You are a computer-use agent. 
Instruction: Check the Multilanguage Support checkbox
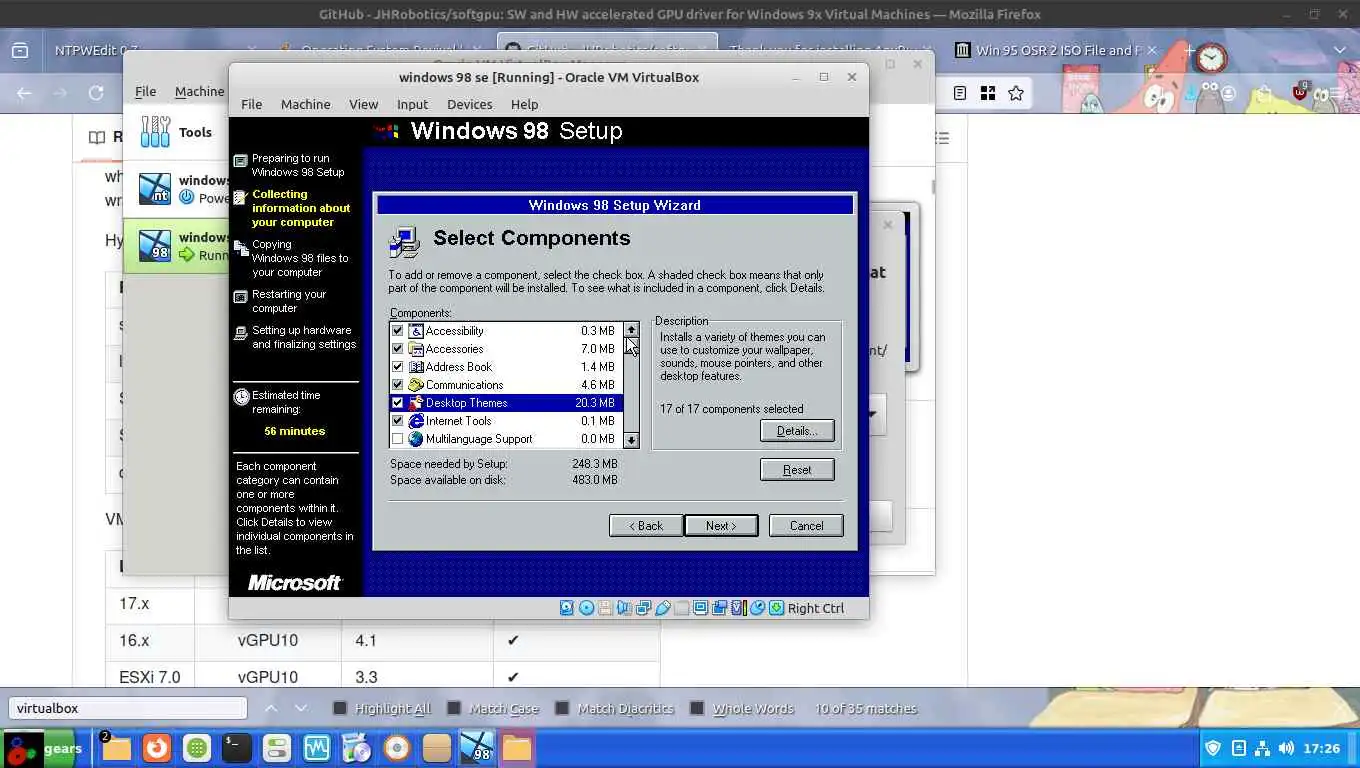click(397, 439)
